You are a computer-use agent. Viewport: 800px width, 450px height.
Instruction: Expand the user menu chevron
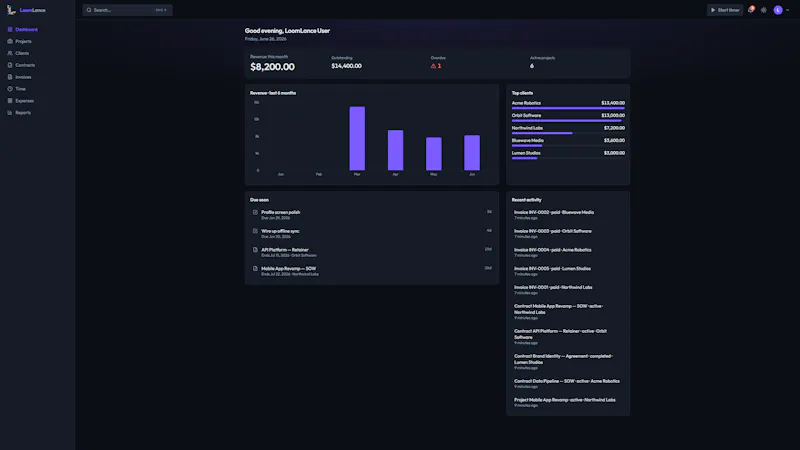788,10
